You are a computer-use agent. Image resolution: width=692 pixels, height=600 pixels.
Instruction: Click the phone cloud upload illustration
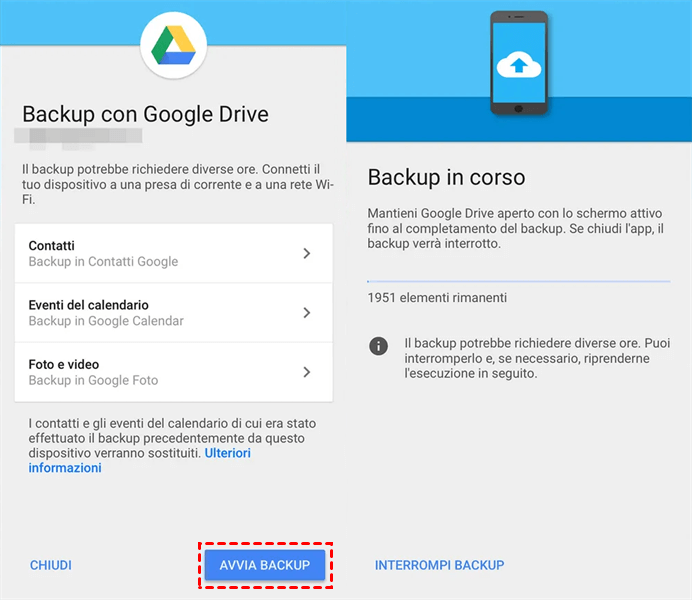click(519, 62)
